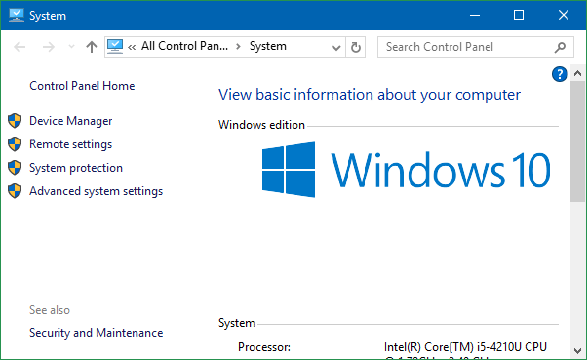587x360 pixels.
Task: Click the vertical scrollbar down arrow
Action: pyautogui.click(x=577, y=351)
